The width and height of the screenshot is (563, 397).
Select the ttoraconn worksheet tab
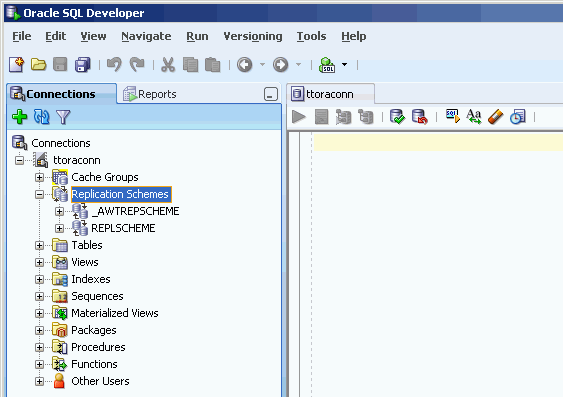point(330,94)
